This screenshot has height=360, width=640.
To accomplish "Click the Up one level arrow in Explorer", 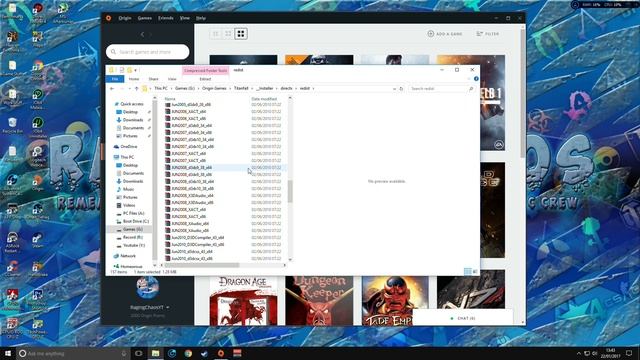I will pos(136,89).
